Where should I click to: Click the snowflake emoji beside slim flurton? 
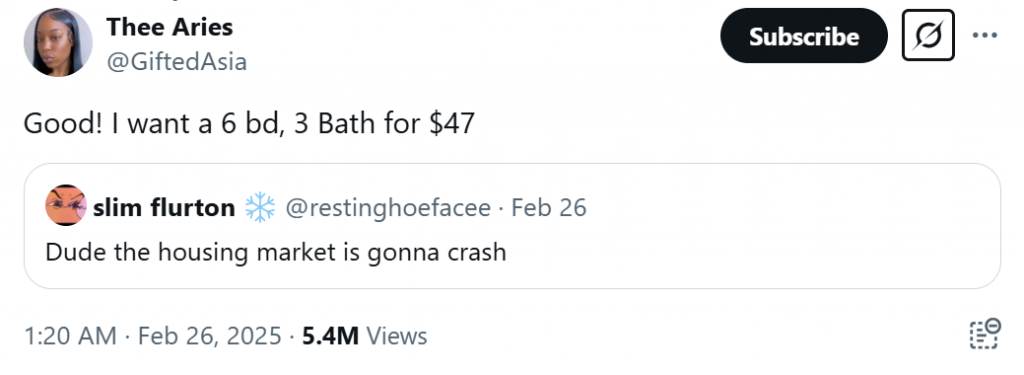pyautogui.click(x=260, y=208)
